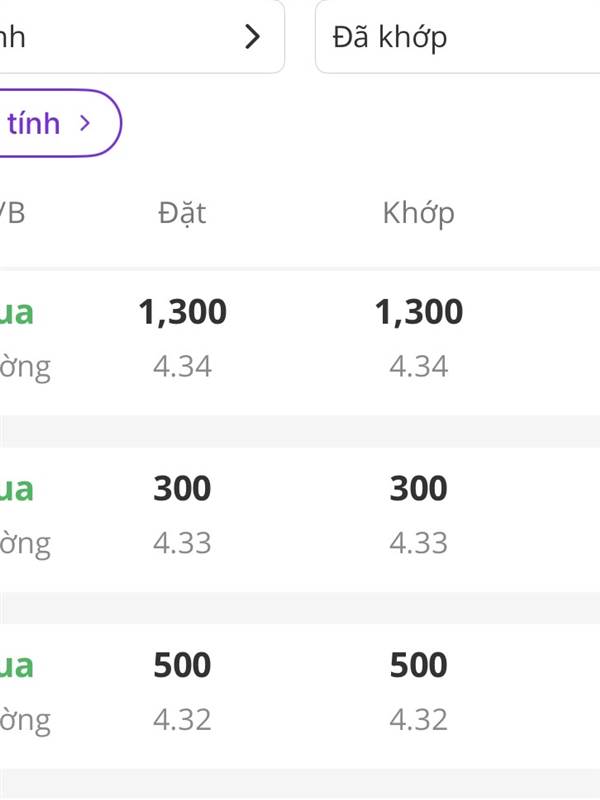Click the partially visible "/B" column header
The image size is (600, 800).
12,212
